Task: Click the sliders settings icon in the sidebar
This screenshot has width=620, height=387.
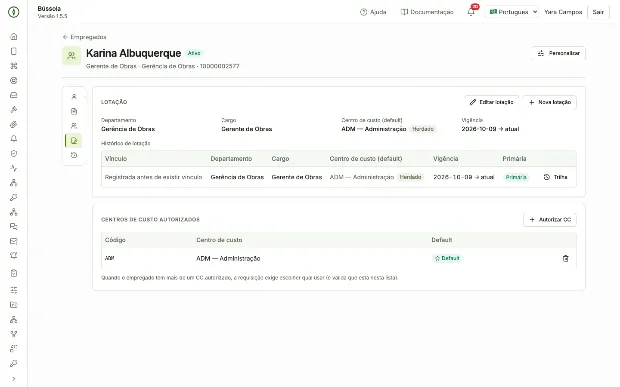Action: pos(14,290)
